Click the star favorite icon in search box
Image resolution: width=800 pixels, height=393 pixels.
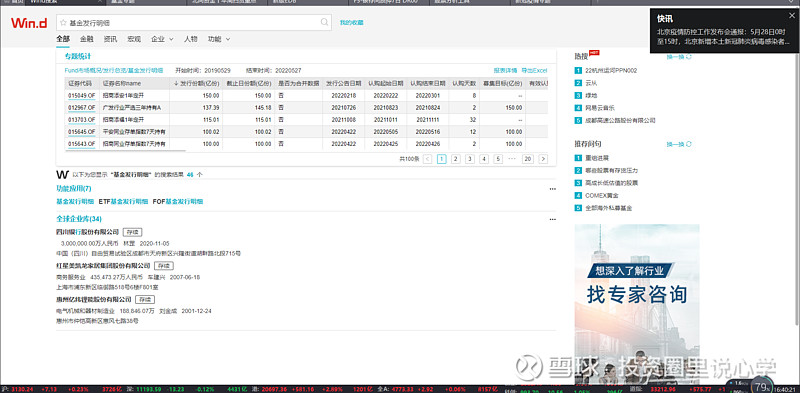pos(63,22)
